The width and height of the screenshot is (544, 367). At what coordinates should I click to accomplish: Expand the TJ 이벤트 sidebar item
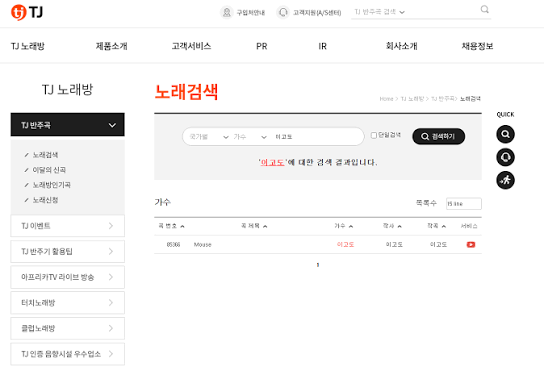68,226
